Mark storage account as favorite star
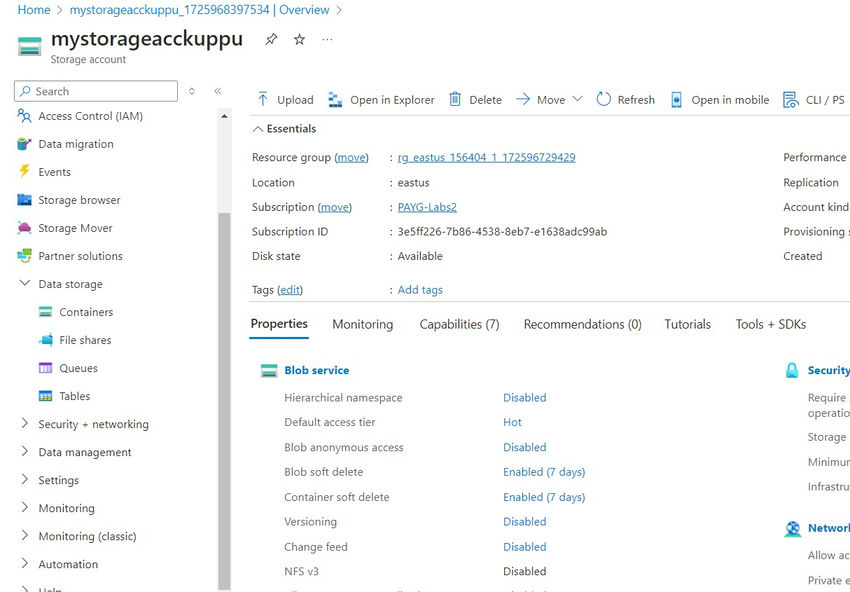This screenshot has width=850, height=592. coord(299,39)
